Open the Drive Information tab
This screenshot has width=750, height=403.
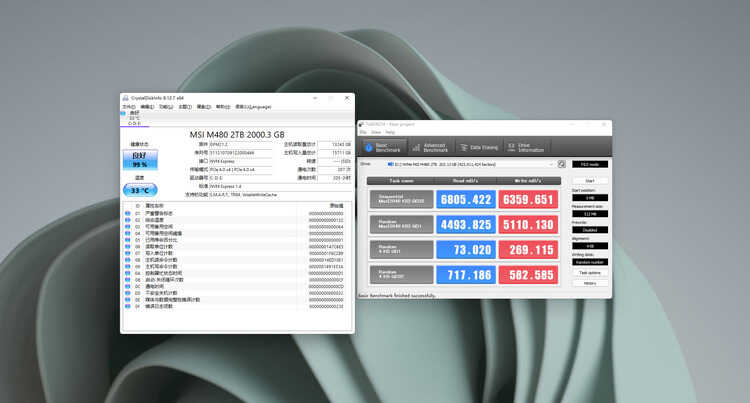(526, 147)
